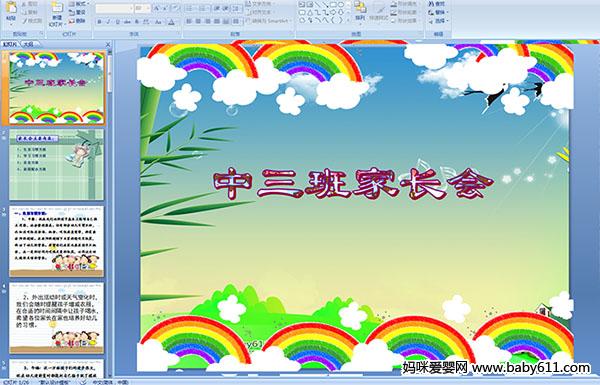Click the Shape Fill button
The width and height of the screenshot is (600, 385).
pyautogui.click(x=406, y=4)
